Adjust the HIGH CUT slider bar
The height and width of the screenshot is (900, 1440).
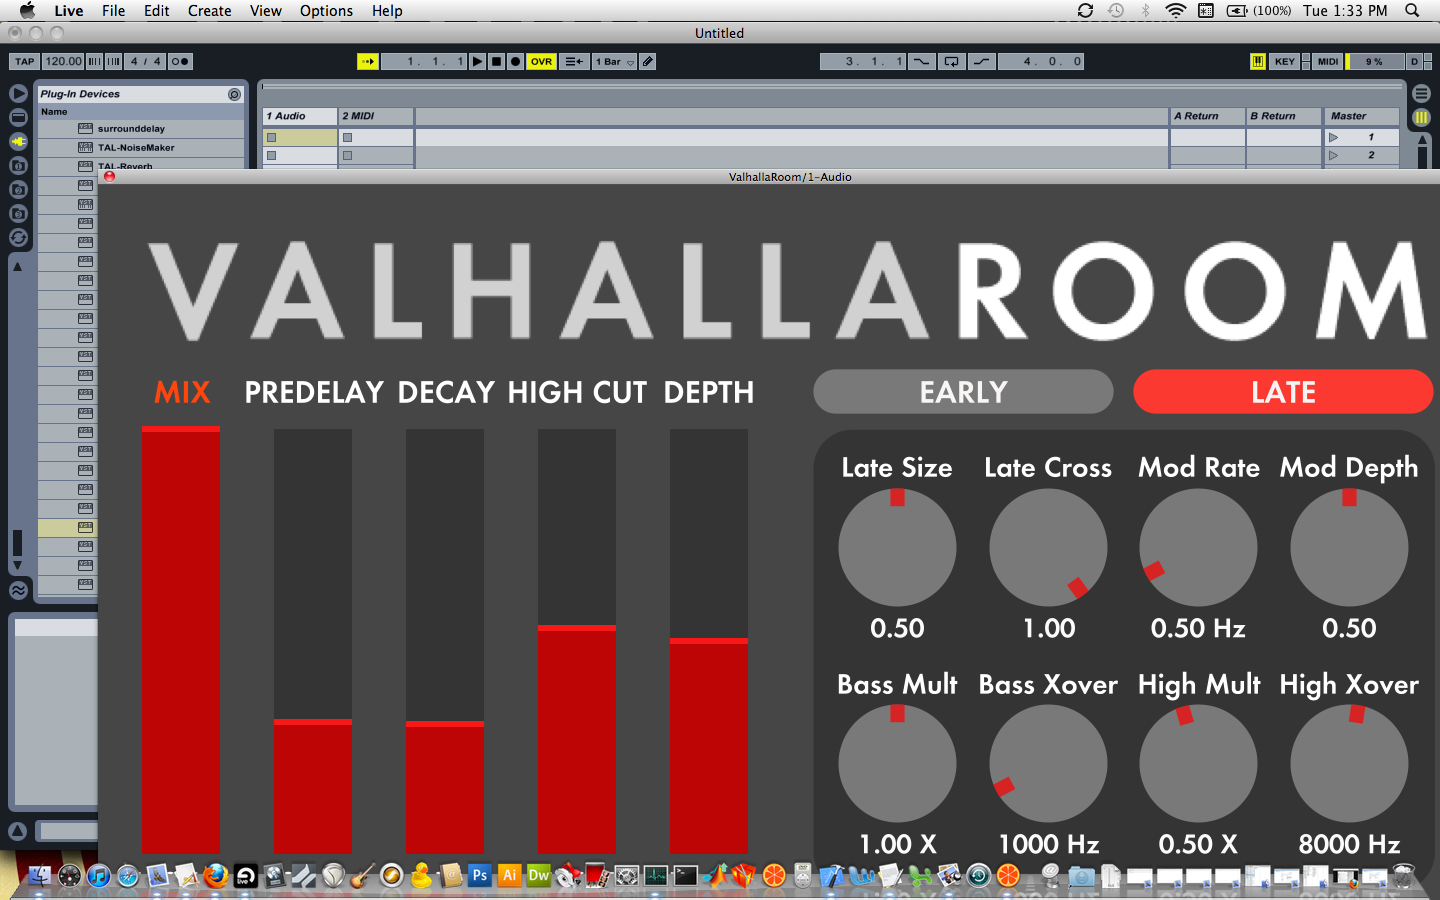[x=576, y=640]
